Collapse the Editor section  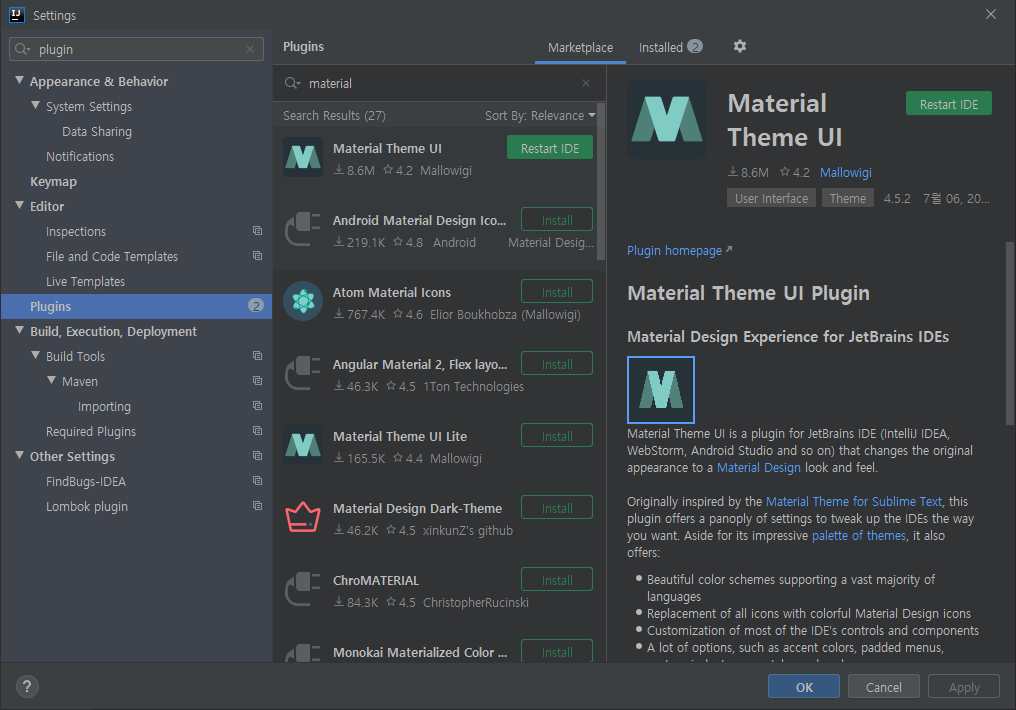[x=19, y=205]
